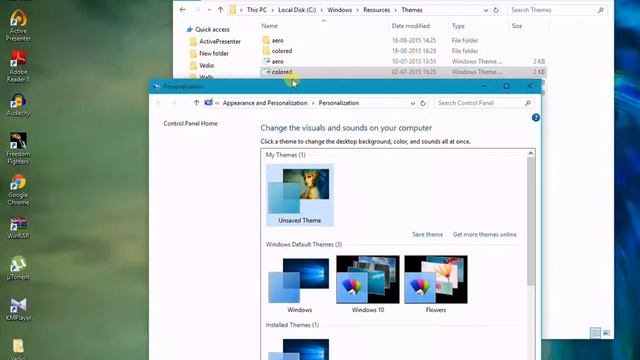This screenshot has height=360, width=640.
Task: Click magnifier in Search Control Panel box
Action: [527, 103]
